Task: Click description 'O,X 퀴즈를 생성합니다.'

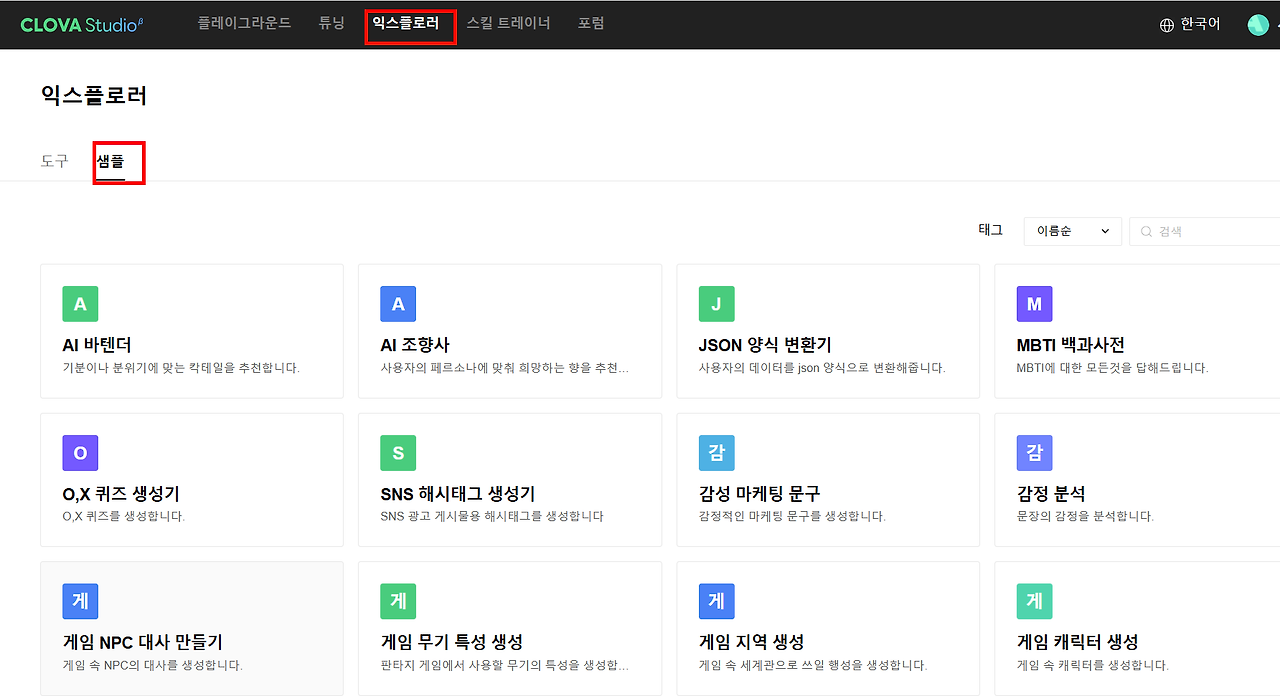Action: pos(123,517)
